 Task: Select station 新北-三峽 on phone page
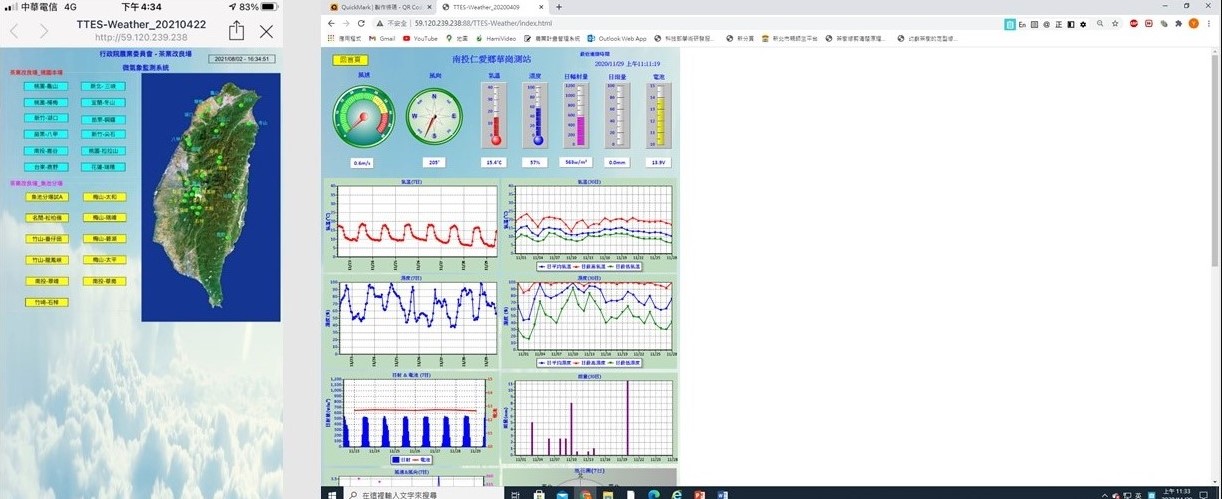click(103, 87)
